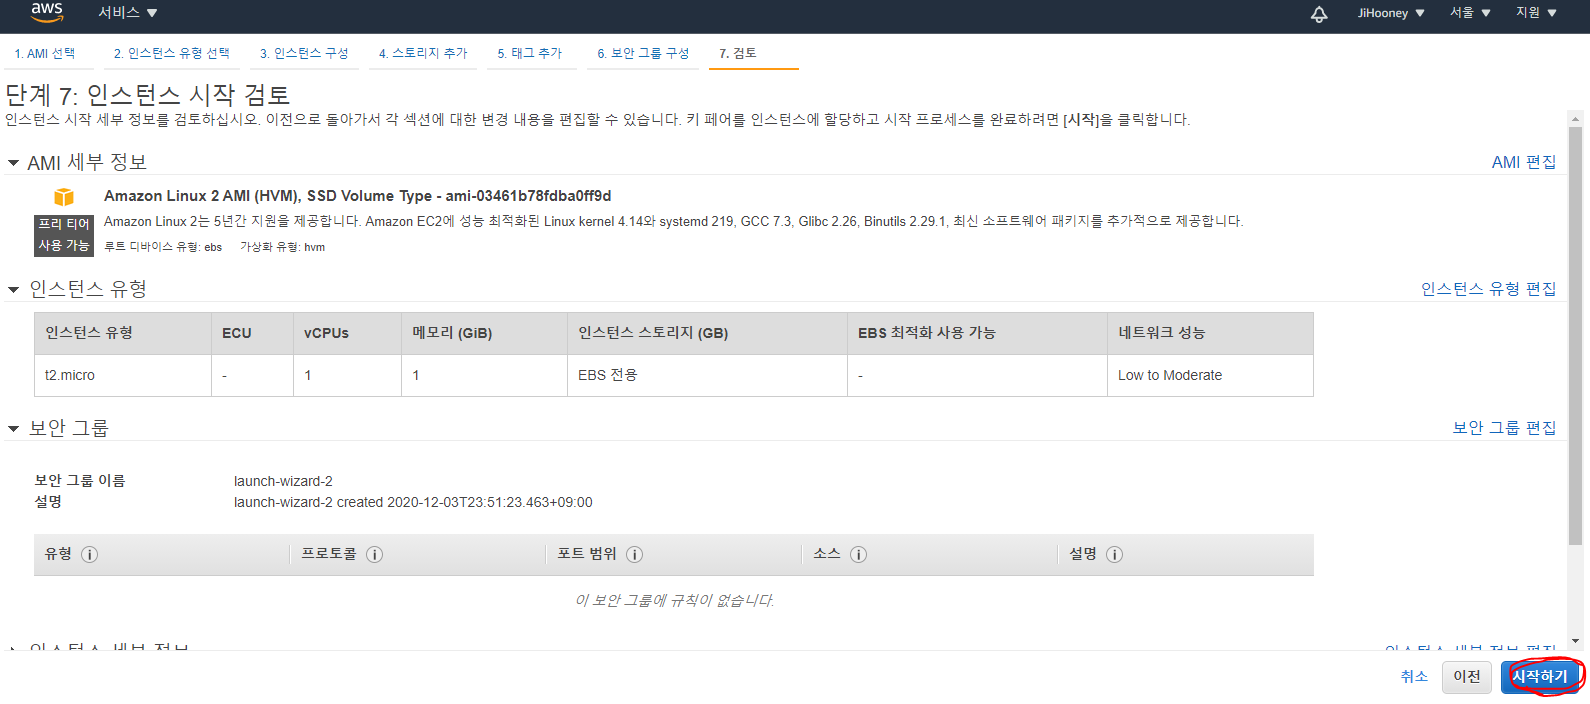Click info icon next to 유형 column
The width and height of the screenshot is (1590, 704).
(89, 554)
